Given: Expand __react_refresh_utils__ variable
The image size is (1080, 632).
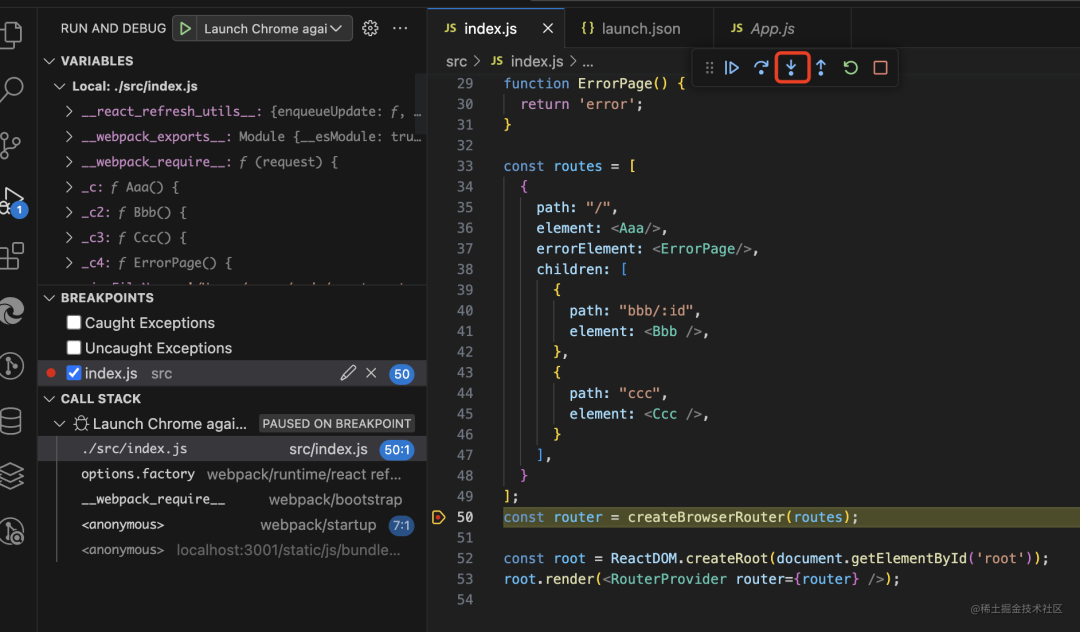Looking at the screenshot, I should coord(69,111).
